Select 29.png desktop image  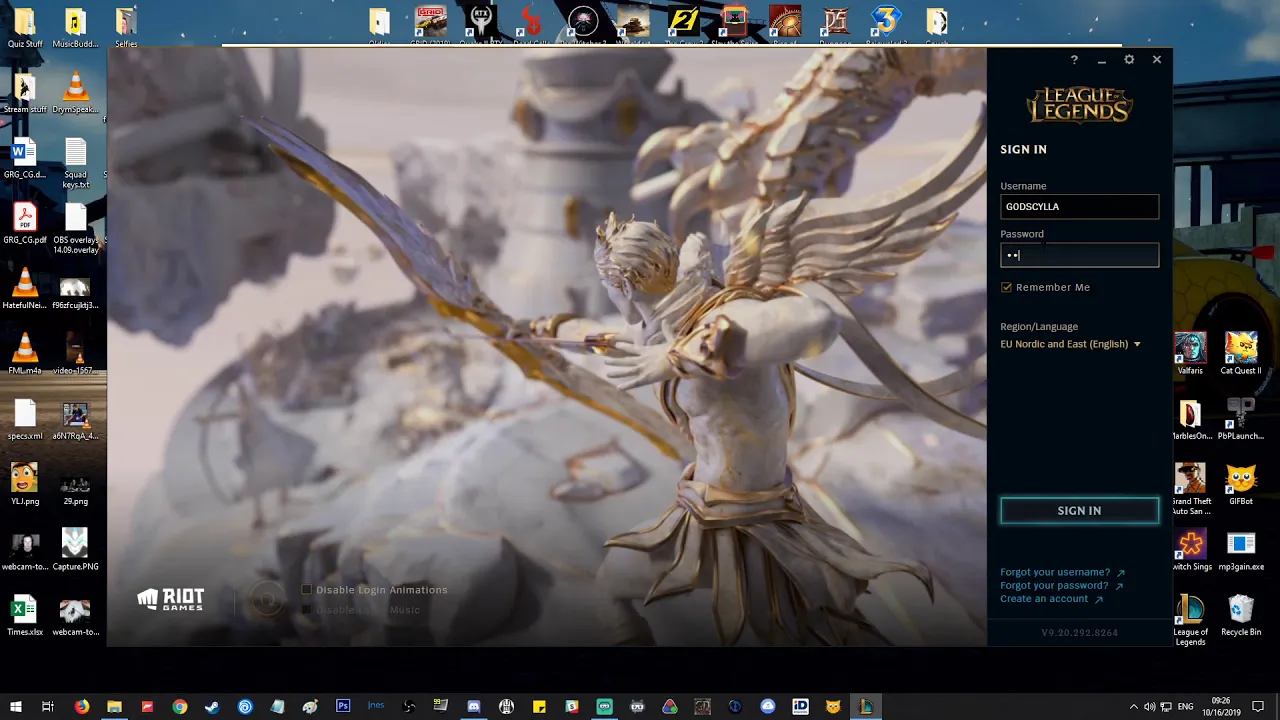pyautogui.click(x=75, y=485)
